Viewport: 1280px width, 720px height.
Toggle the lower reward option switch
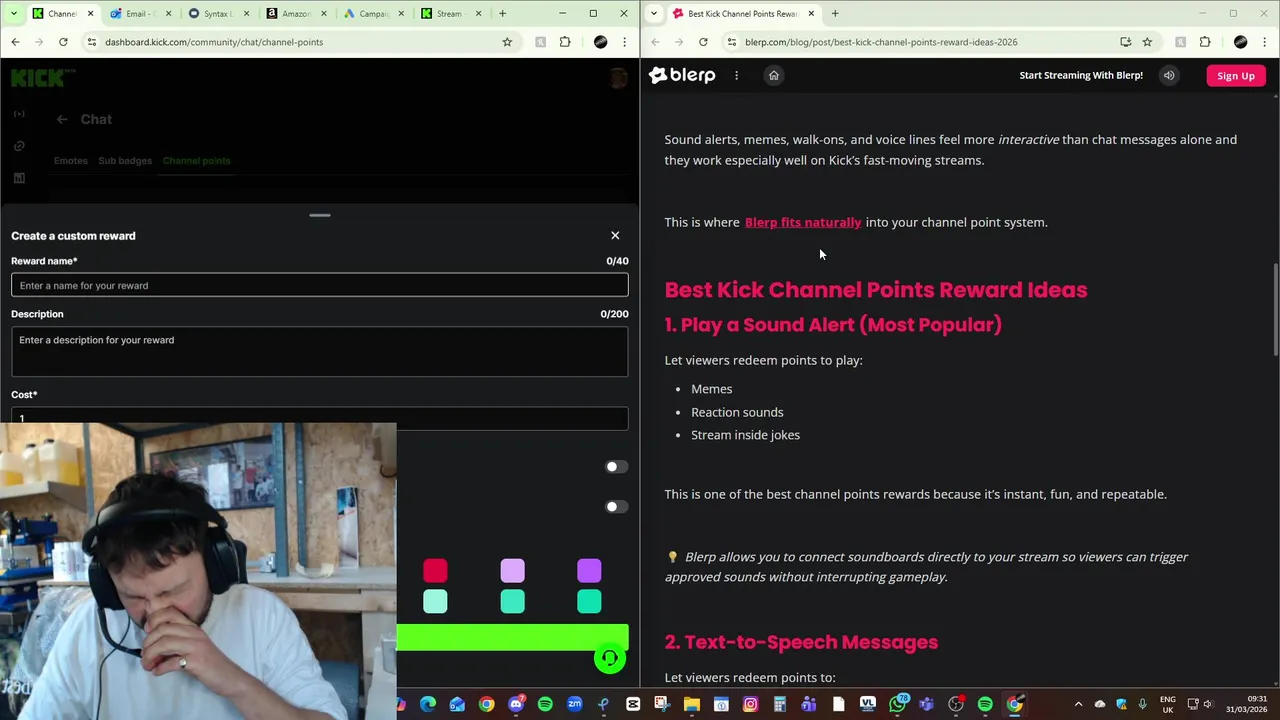[x=616, y=507]
